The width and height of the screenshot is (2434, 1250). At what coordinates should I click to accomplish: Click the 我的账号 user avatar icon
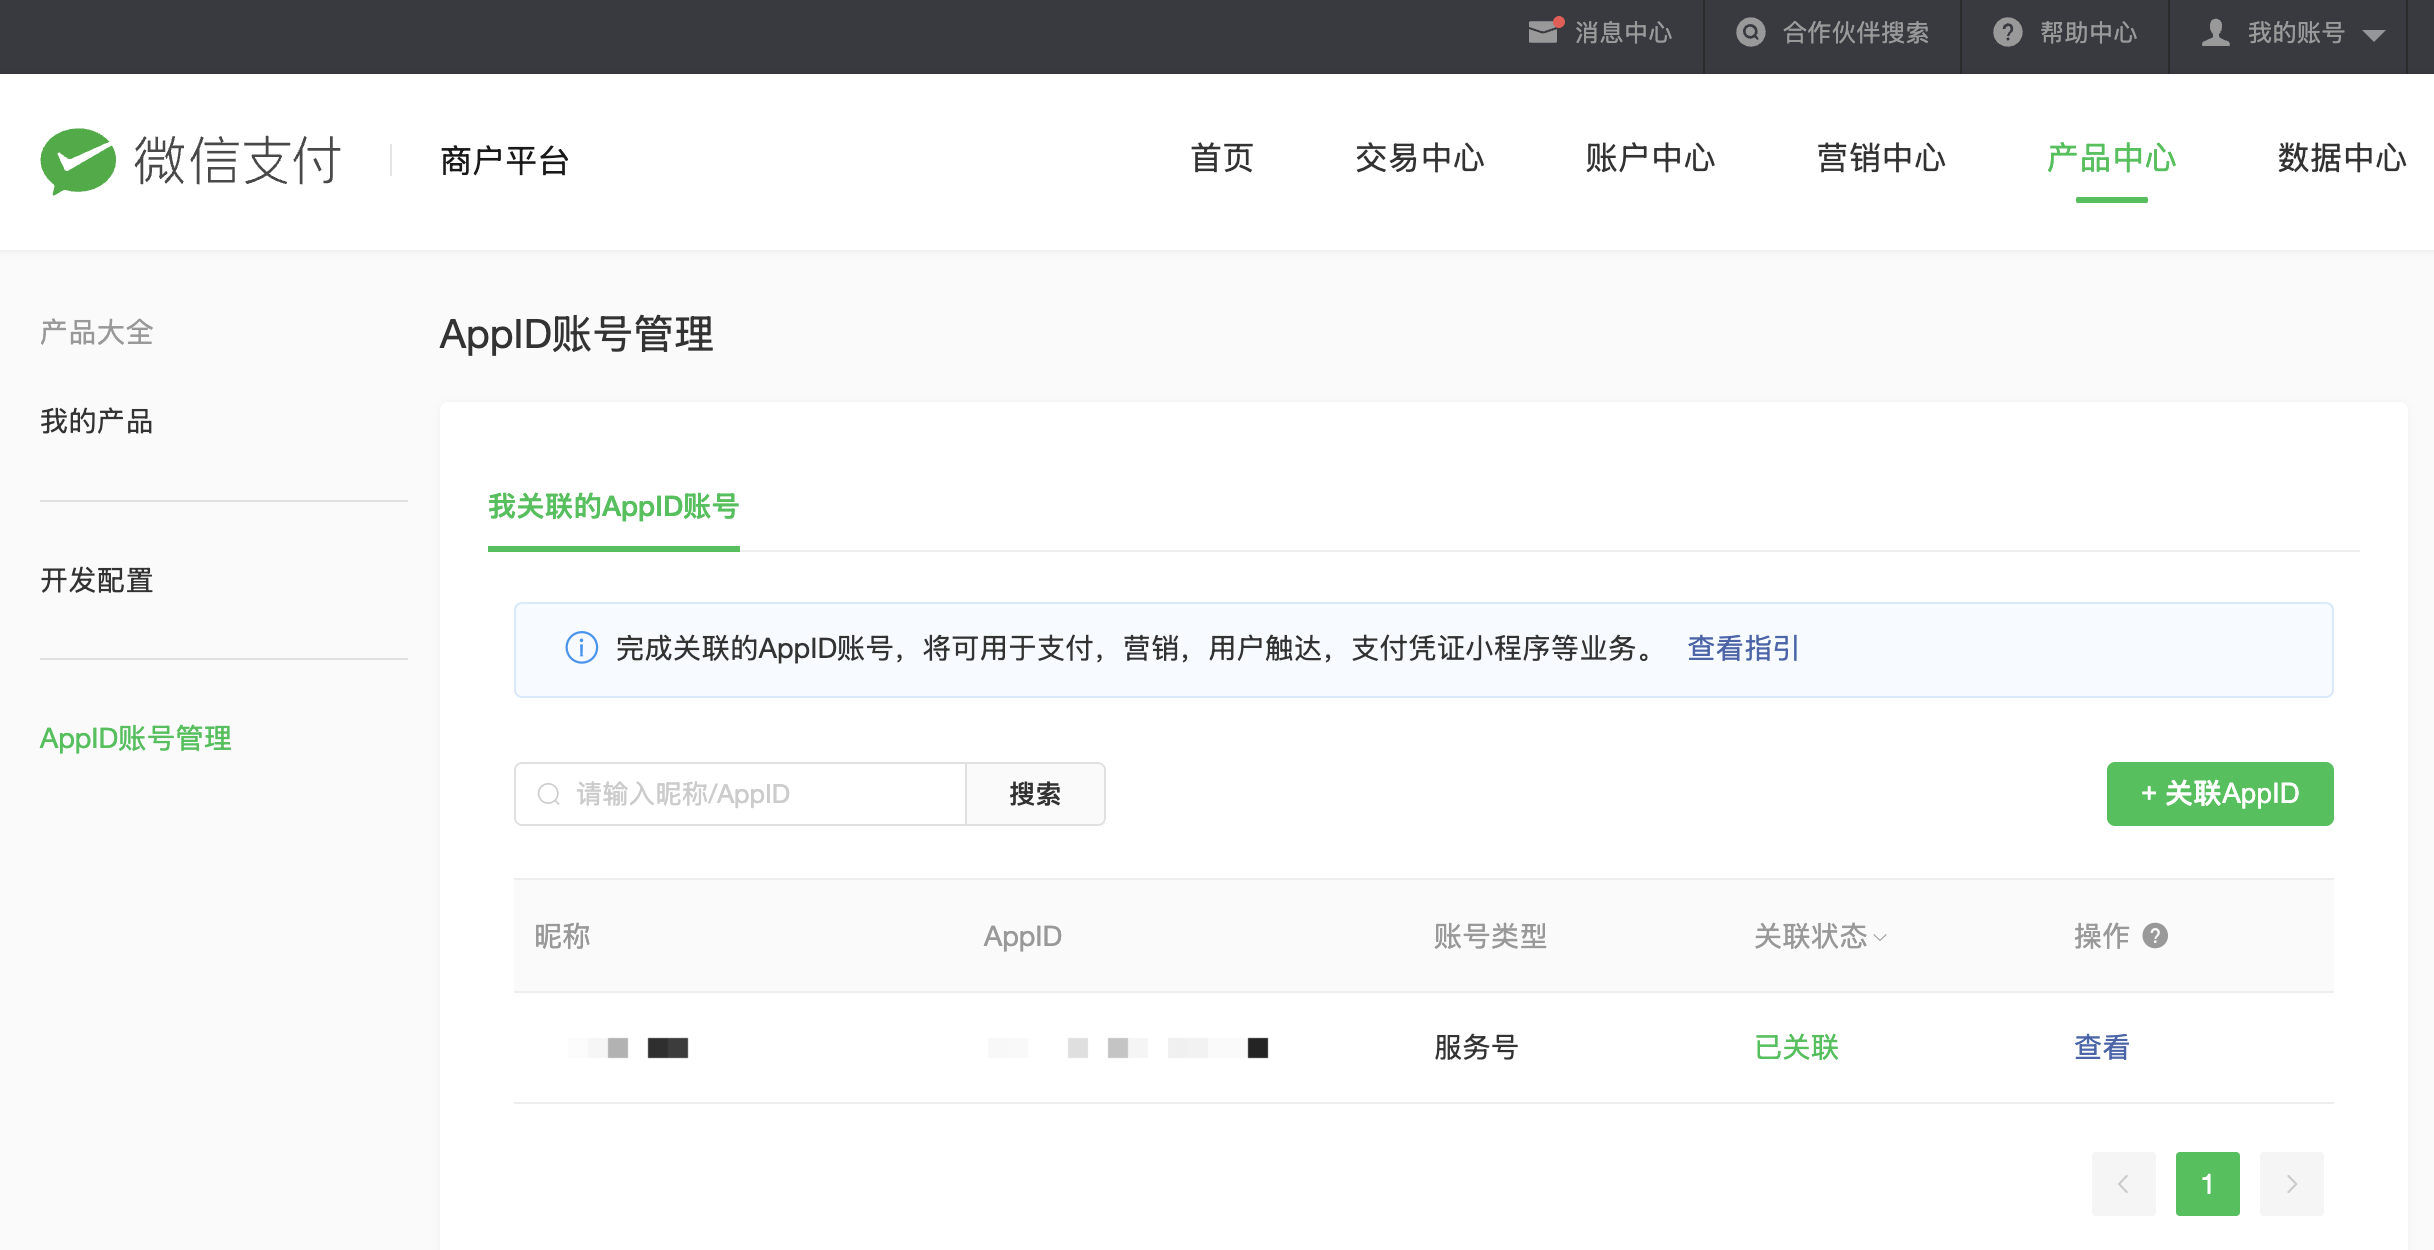2216,32
